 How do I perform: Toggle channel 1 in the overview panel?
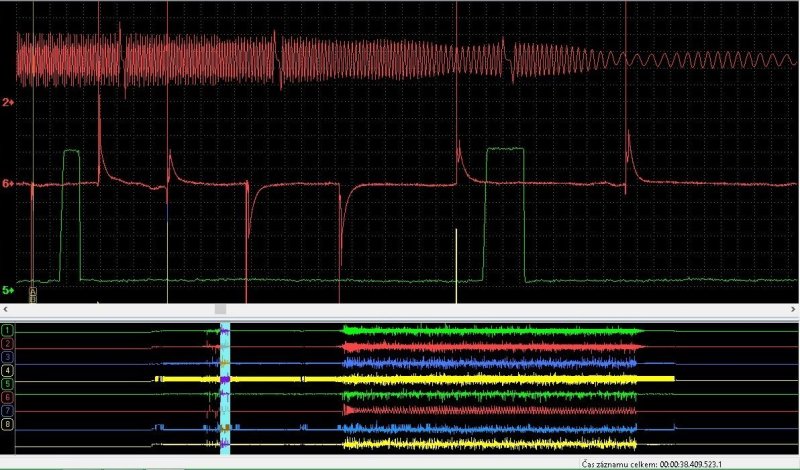pos(7,330)
